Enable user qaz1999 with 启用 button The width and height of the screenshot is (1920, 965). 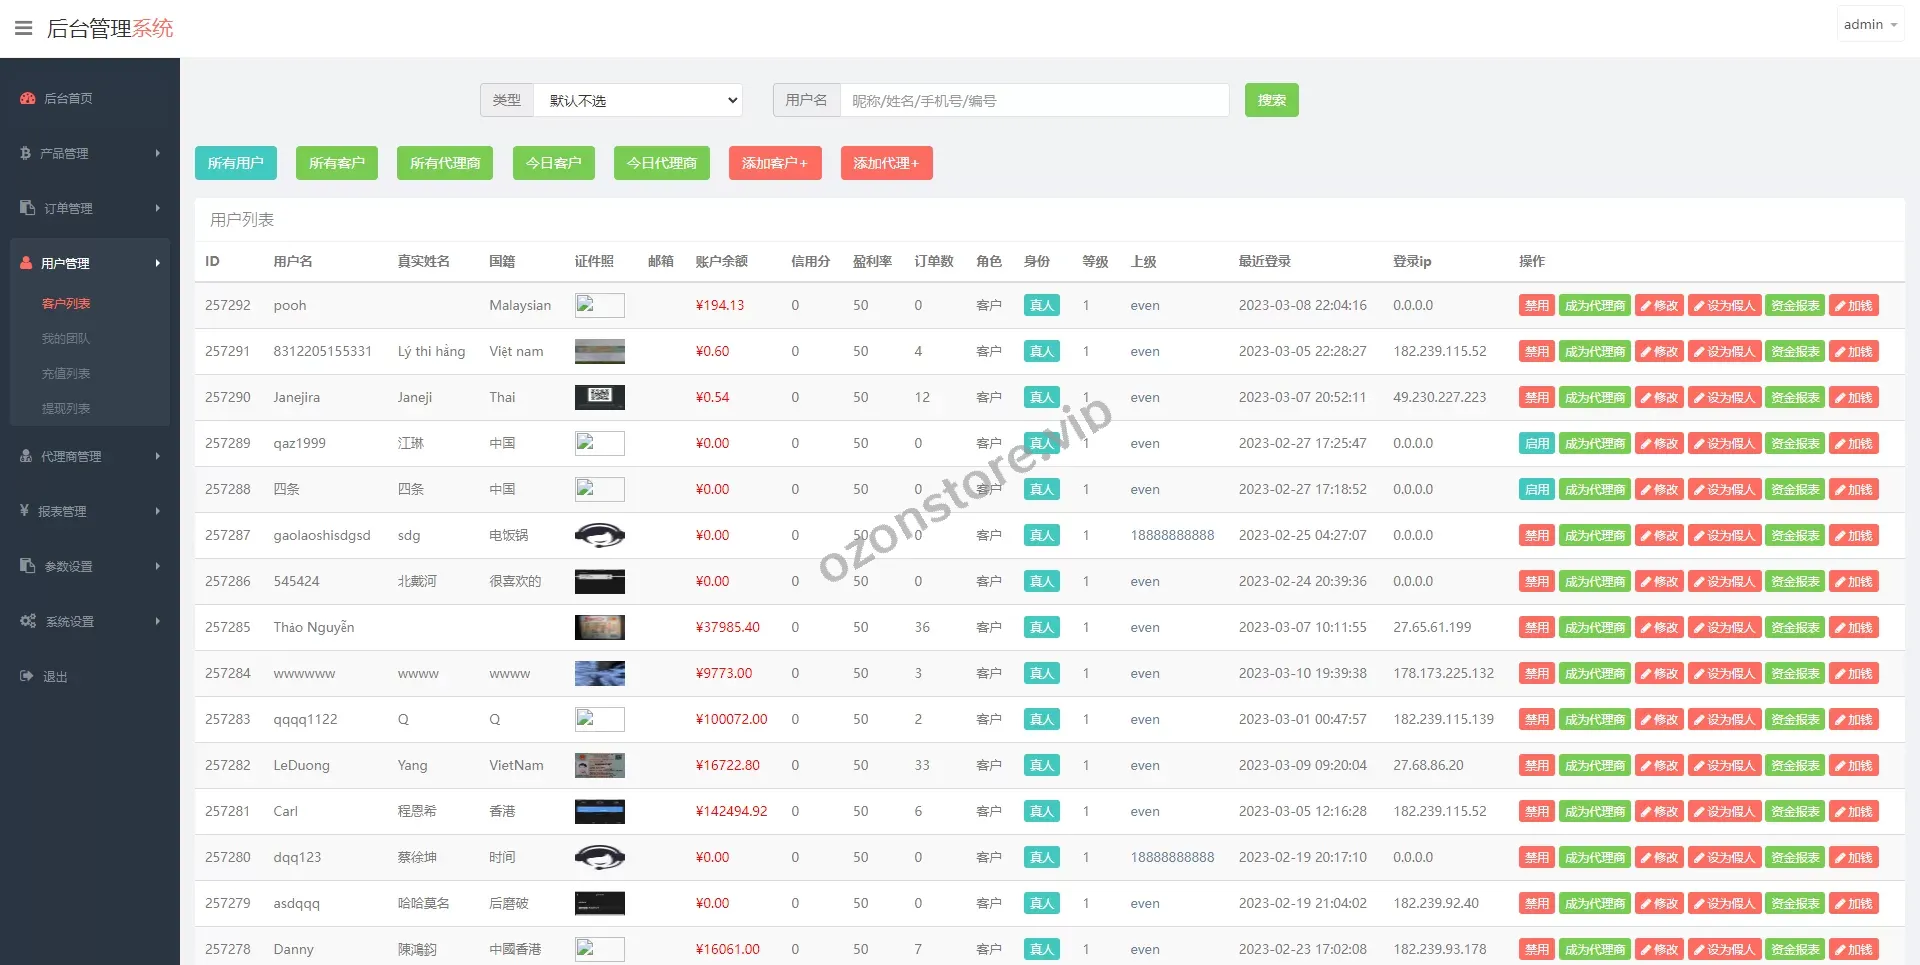(1536, 444)
